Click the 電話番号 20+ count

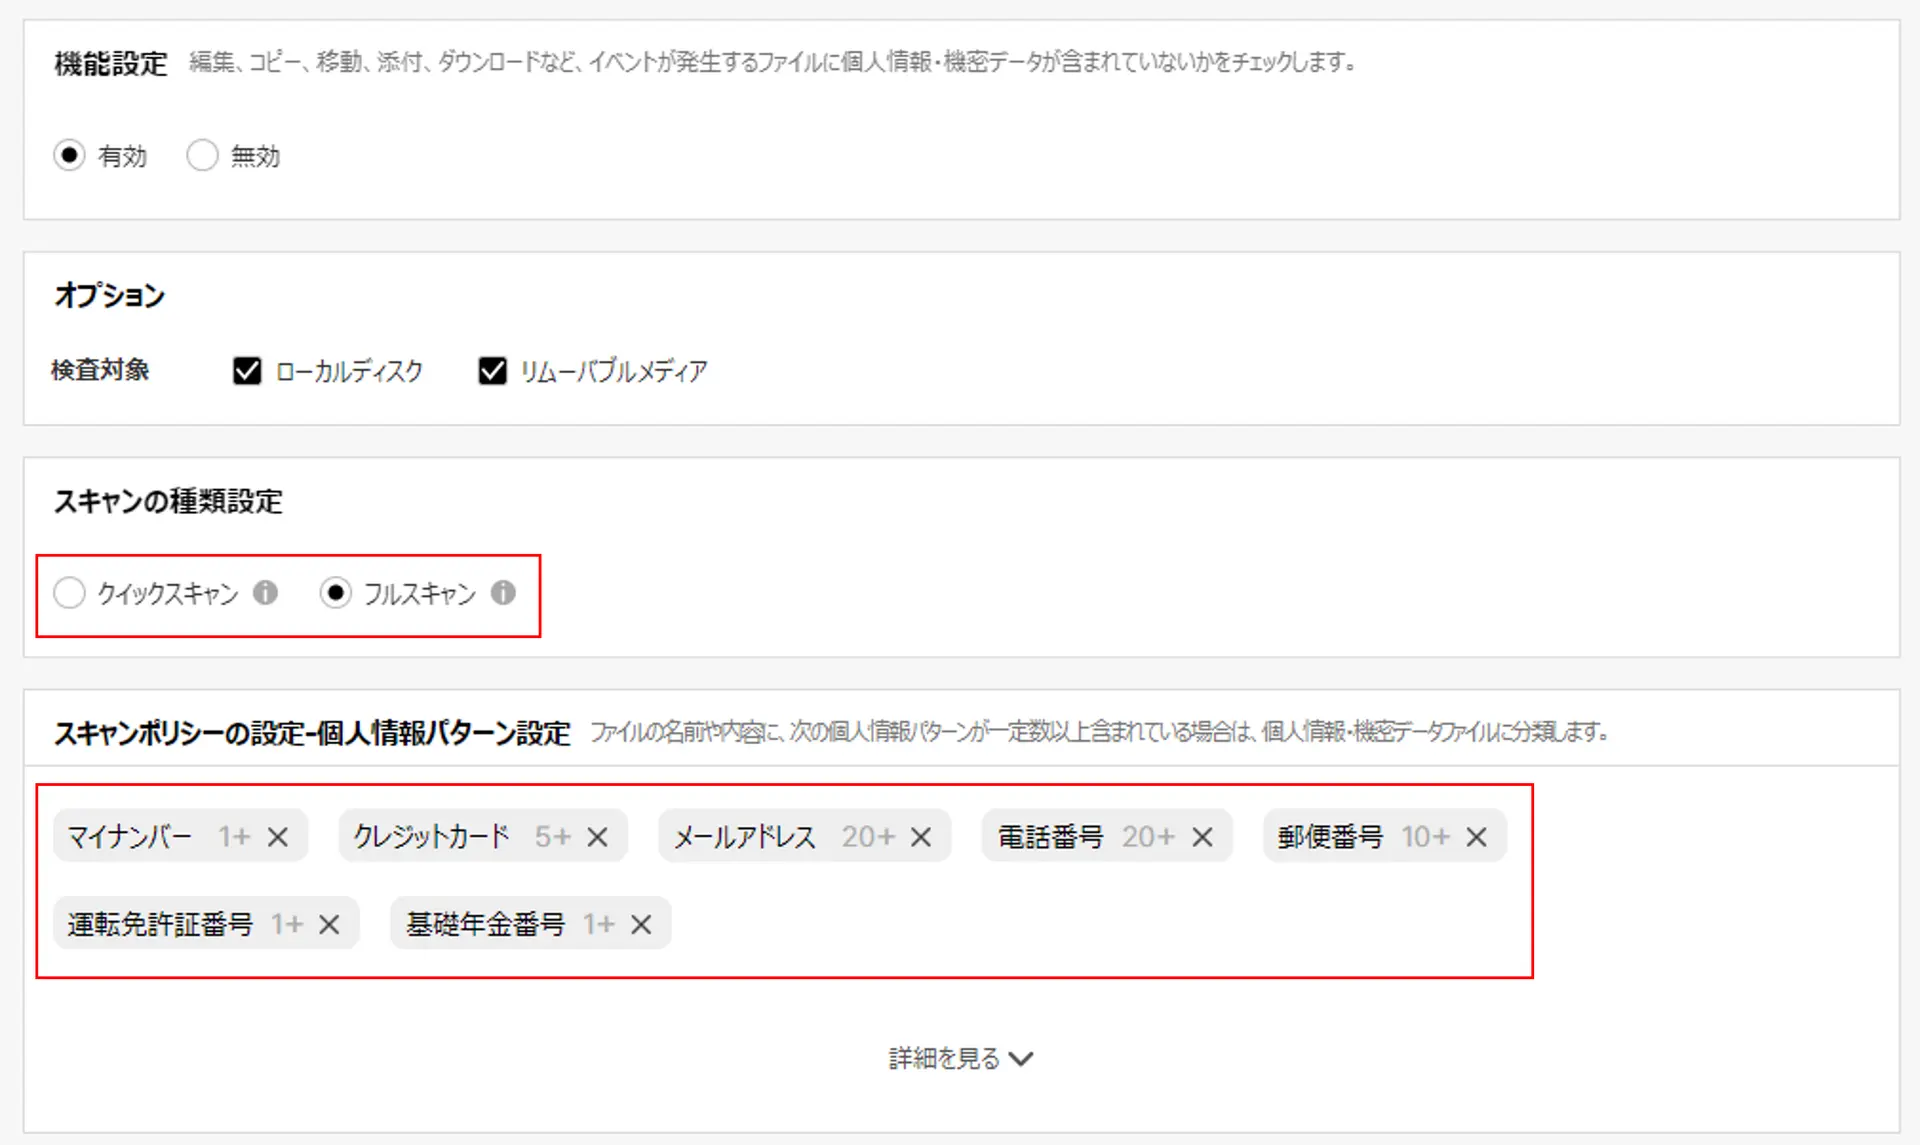coord(1147,837)
